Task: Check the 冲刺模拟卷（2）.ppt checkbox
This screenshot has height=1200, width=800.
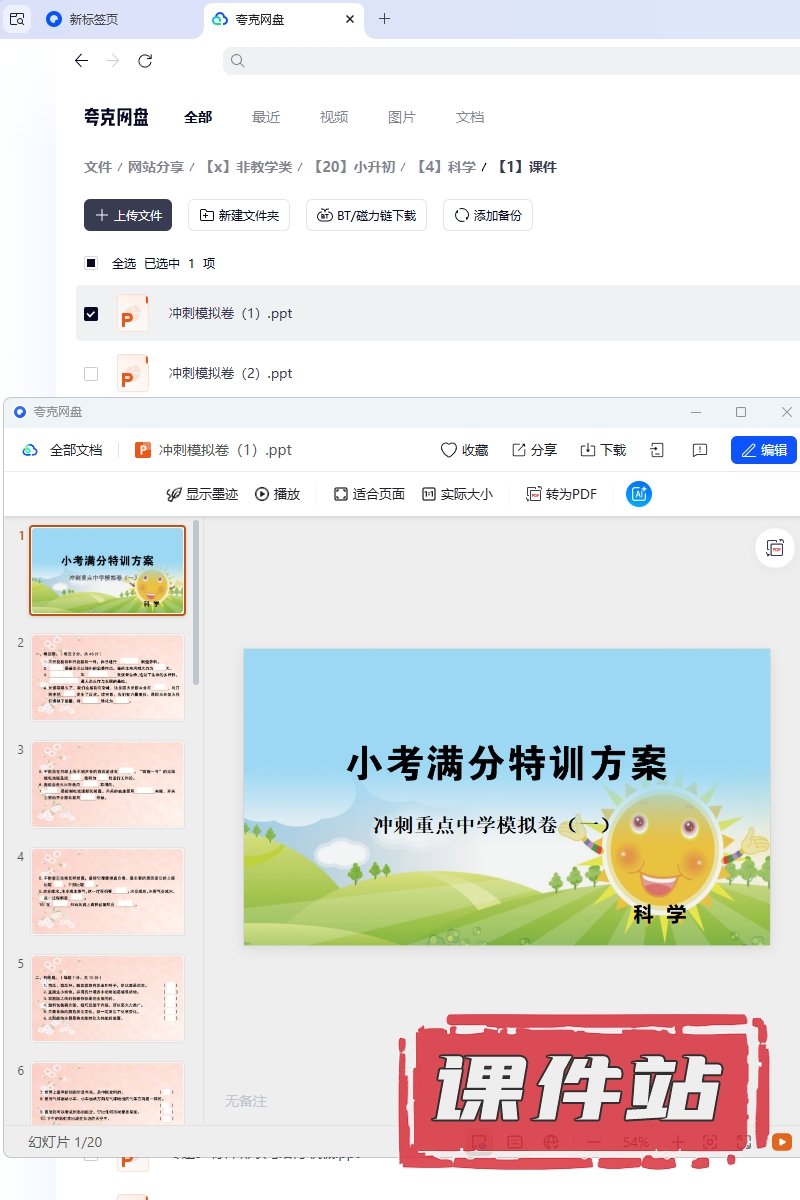Action: (x=91, y=374)
